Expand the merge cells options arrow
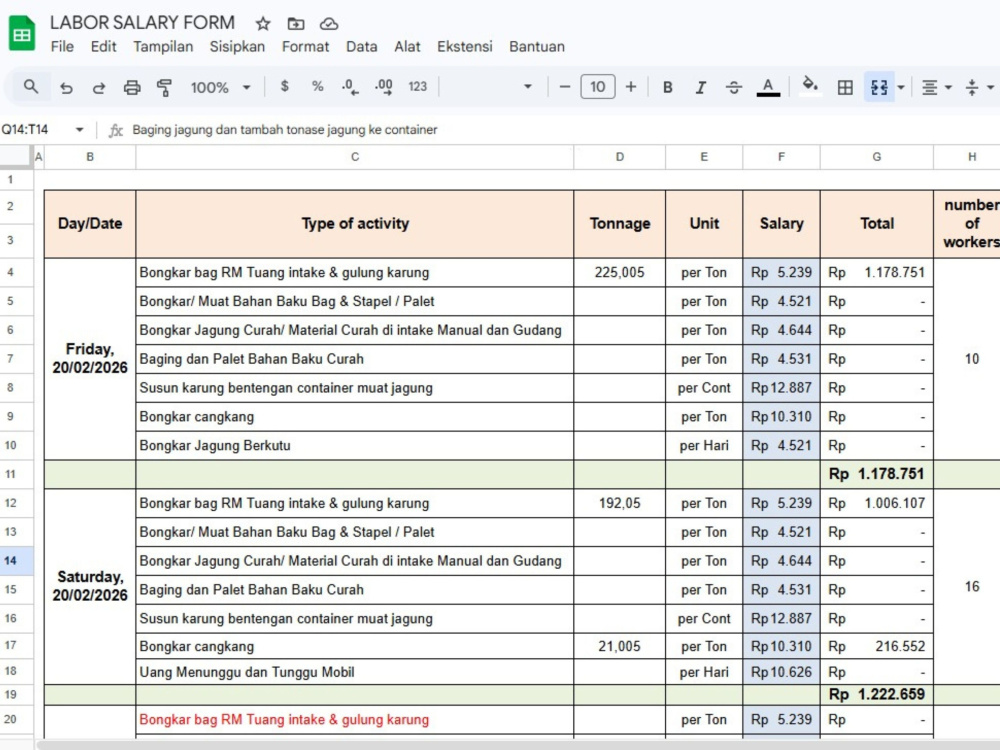The height and width of the screenshot is (750, 1000). click(x=901, y=87)
